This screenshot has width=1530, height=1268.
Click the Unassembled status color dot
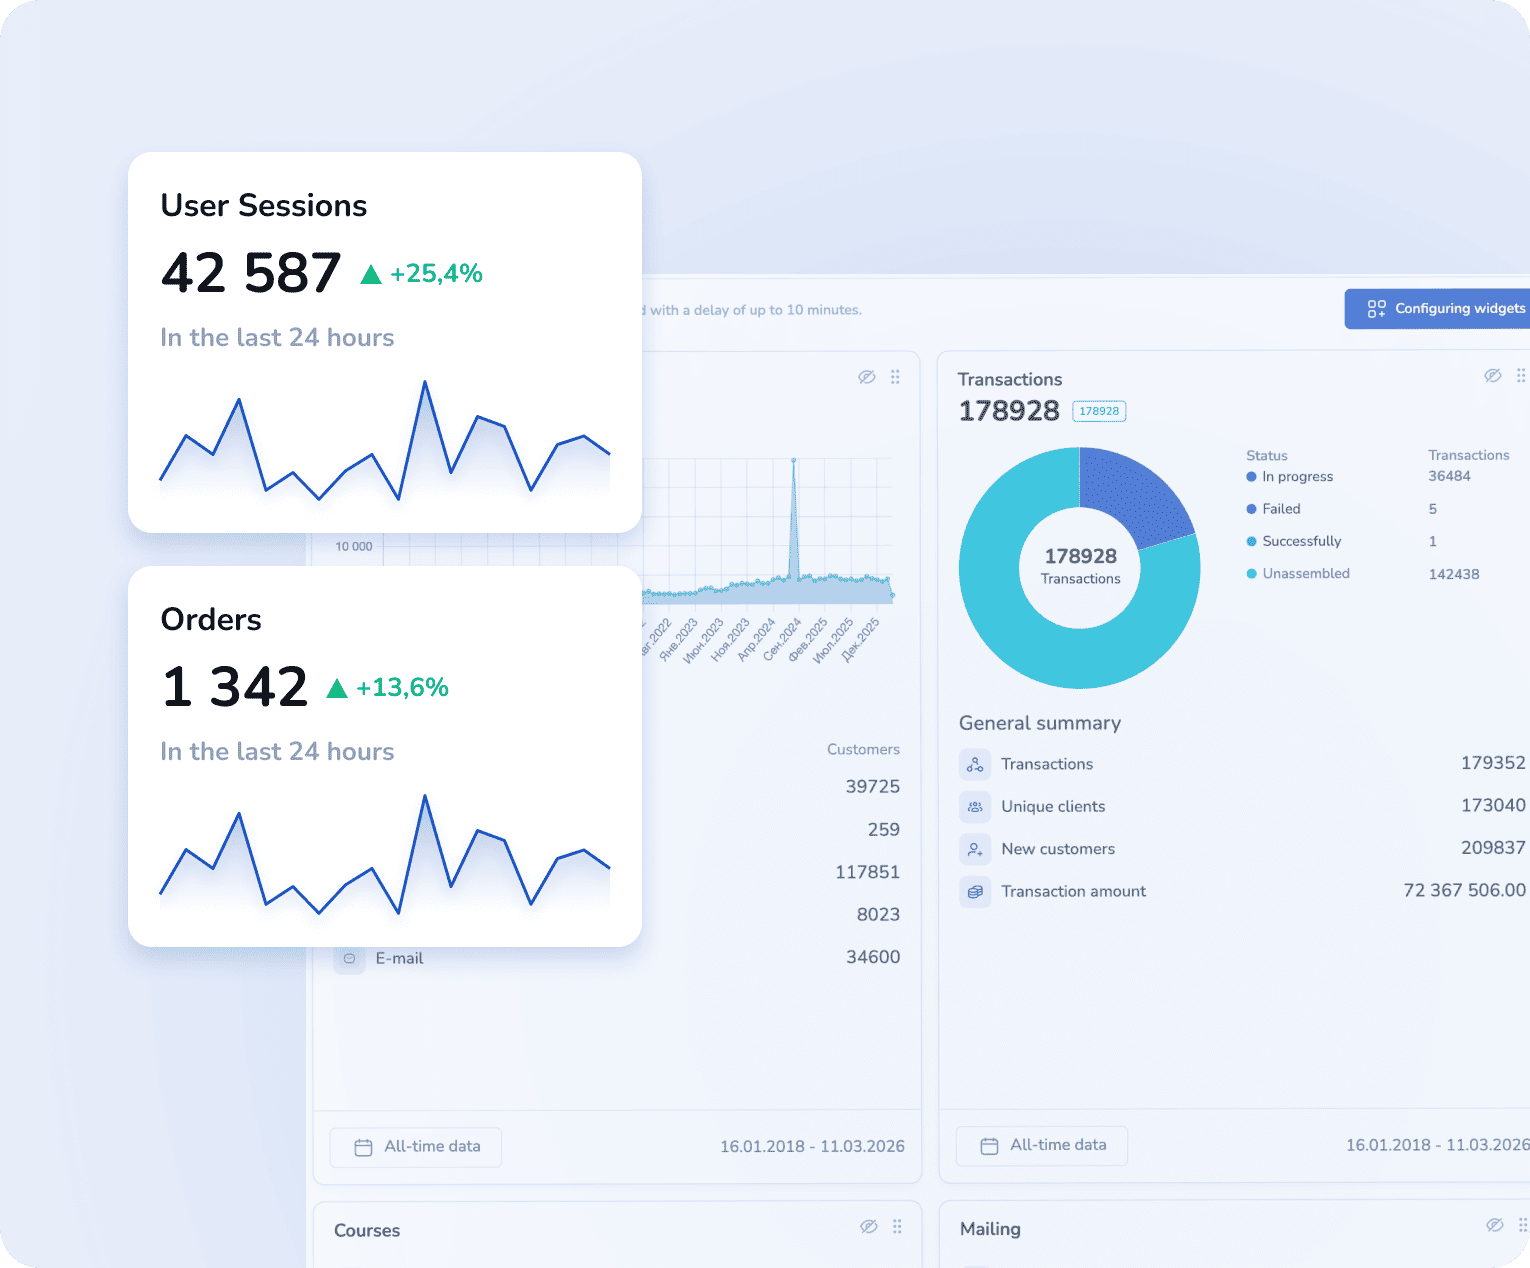tap(1251, 573)
